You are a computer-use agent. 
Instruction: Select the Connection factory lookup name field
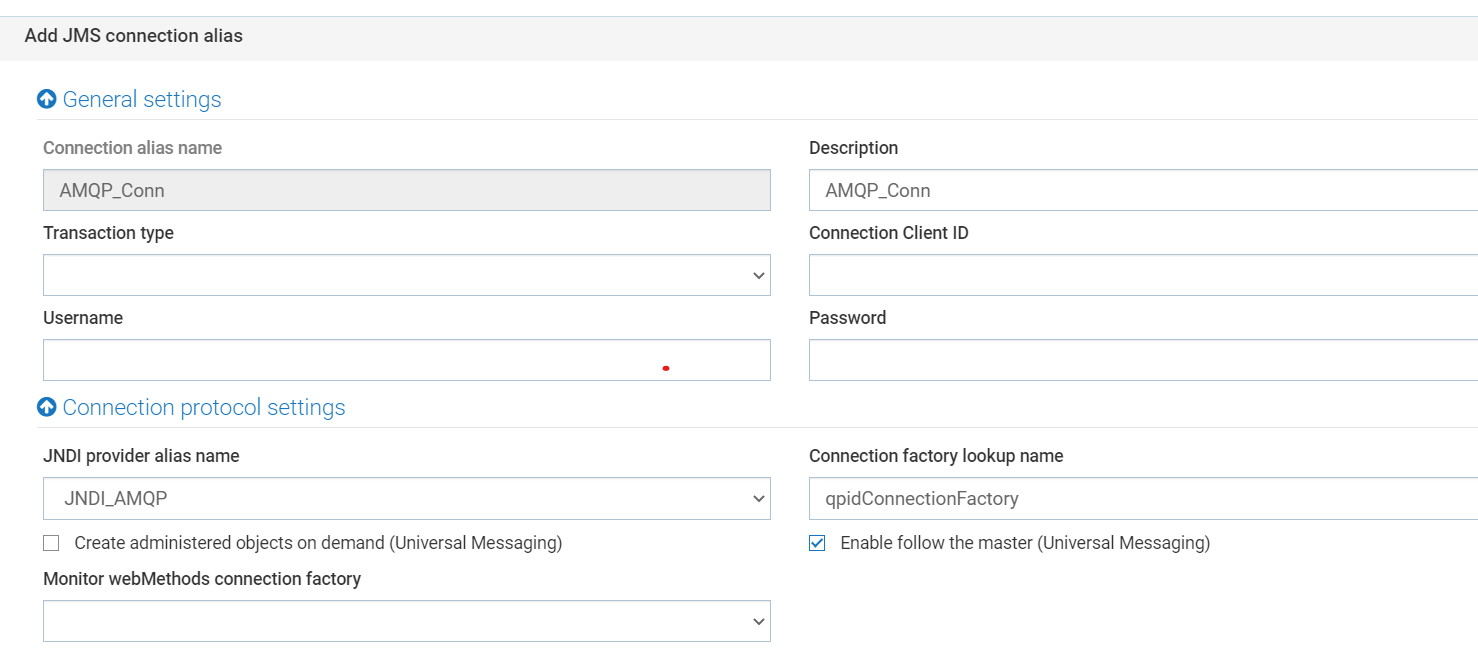click(x=1140, y=498)
